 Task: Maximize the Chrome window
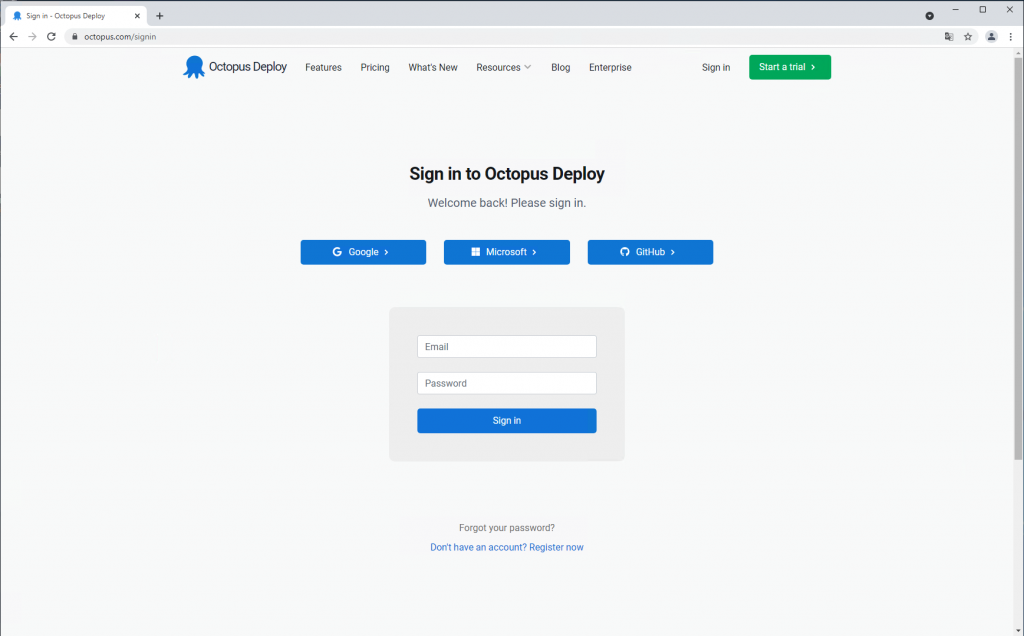pyautogui.click(x=982, y=10)
